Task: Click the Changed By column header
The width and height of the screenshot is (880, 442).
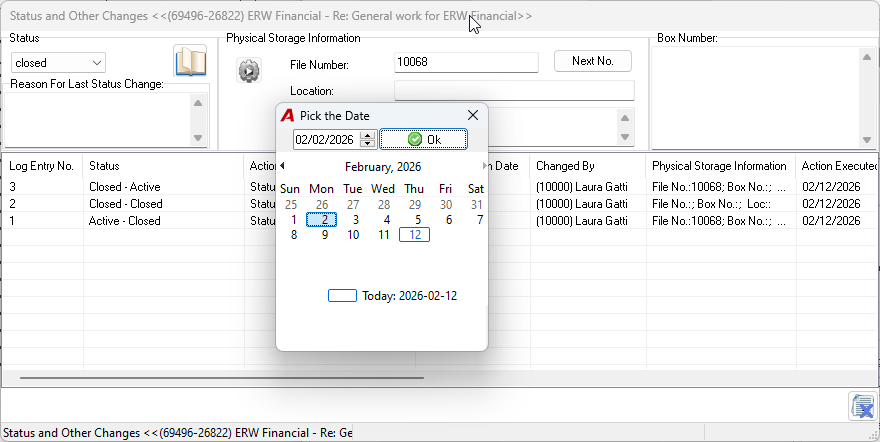Action: click(588, 166)
